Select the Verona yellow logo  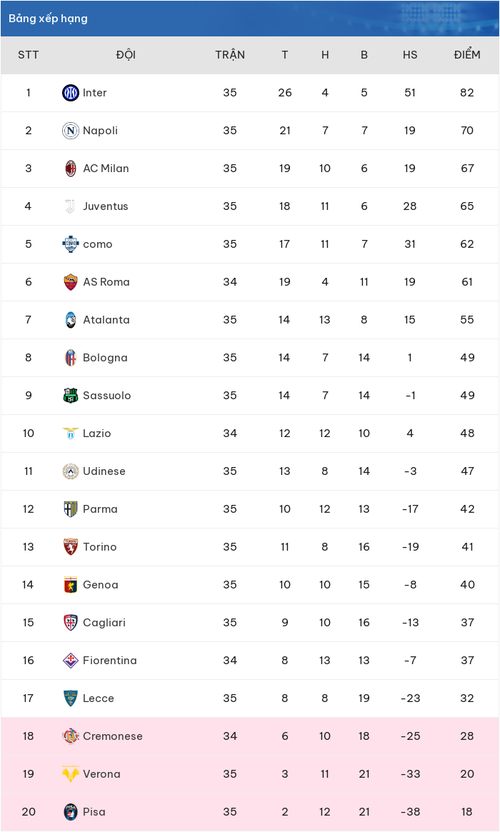pos(71,774)
